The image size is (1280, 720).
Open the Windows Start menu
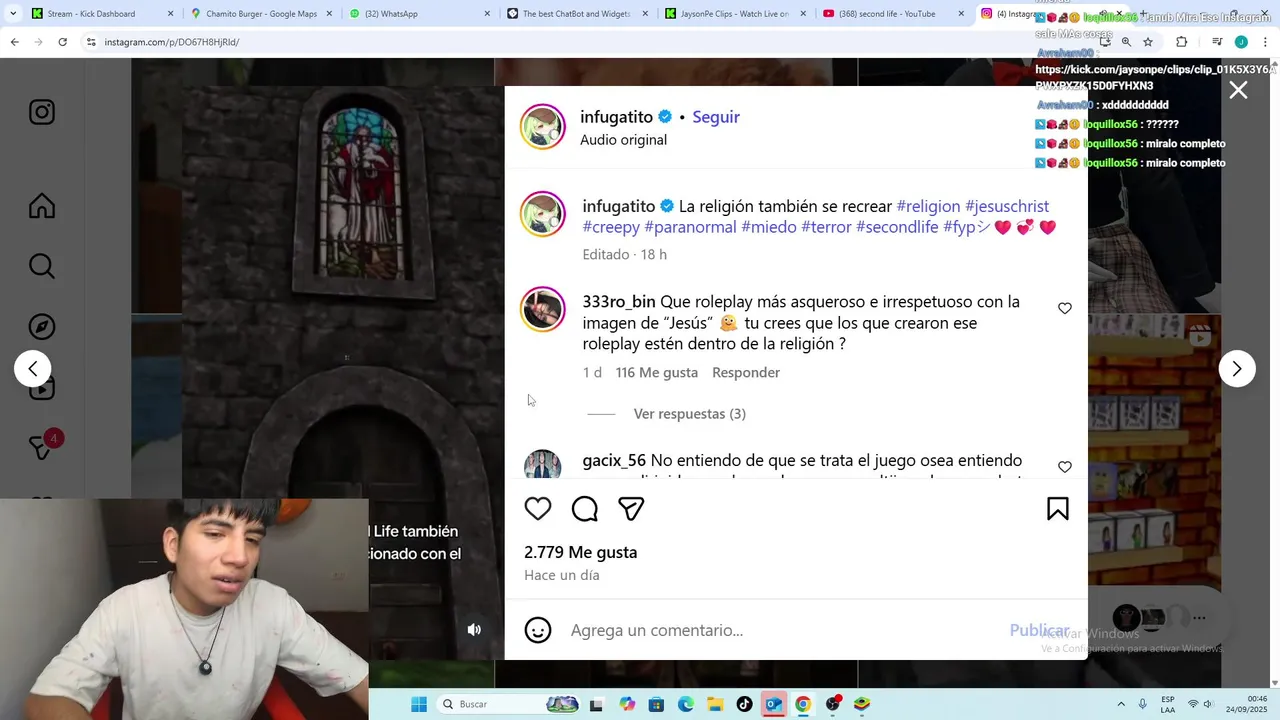(419, 704)
